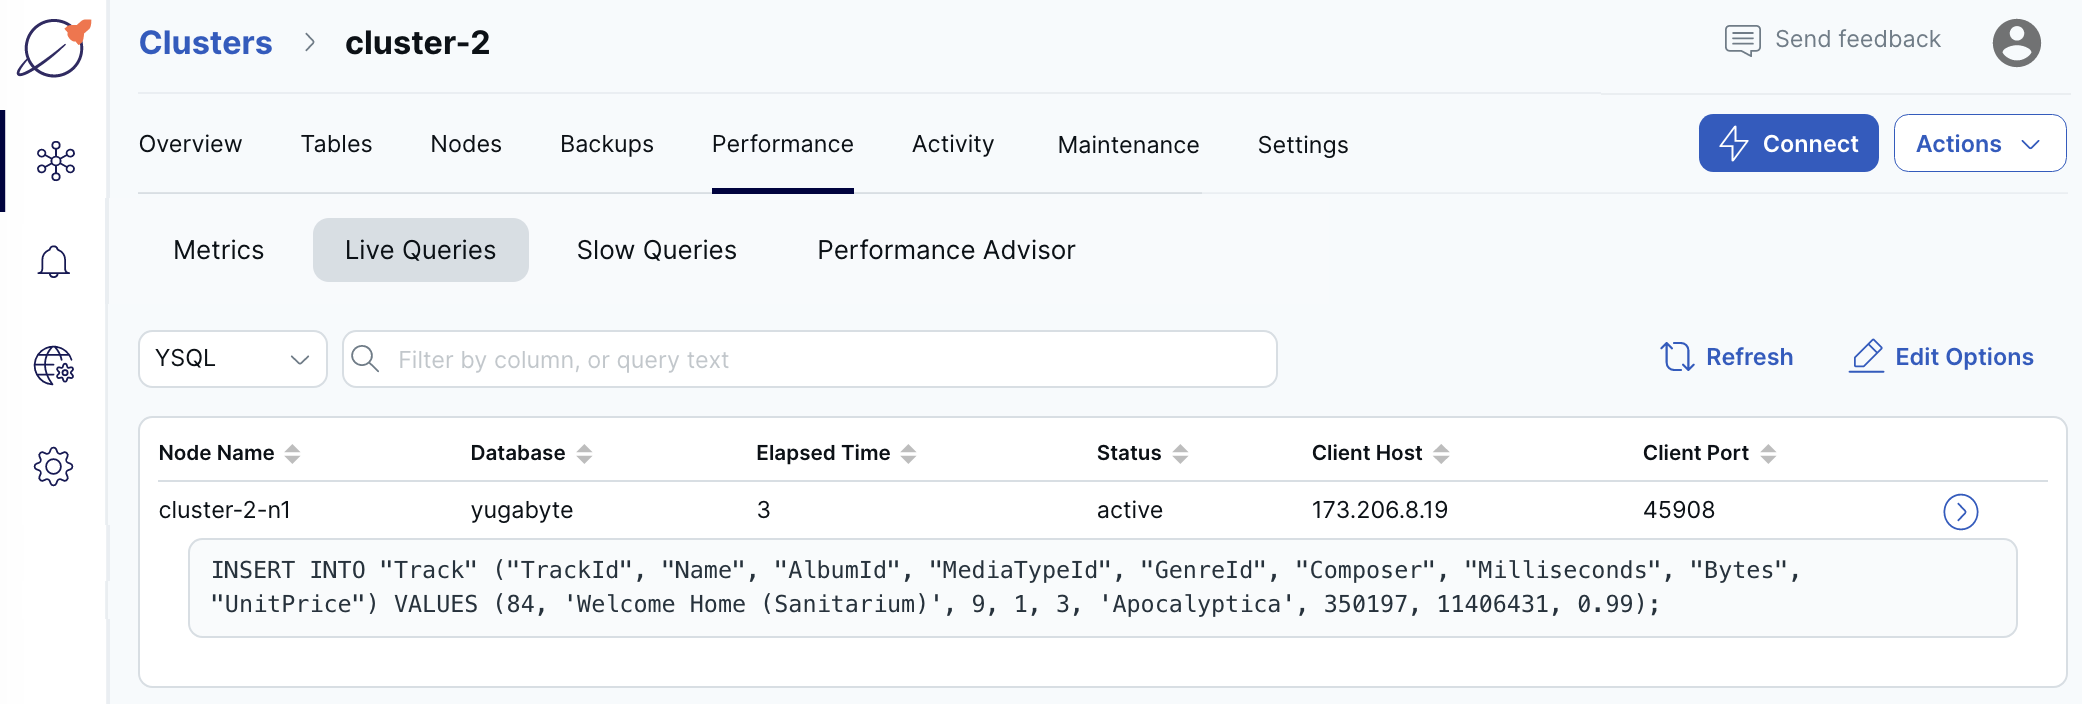
Task: Click the elapsed time value 3
Action: coord(763,510)
